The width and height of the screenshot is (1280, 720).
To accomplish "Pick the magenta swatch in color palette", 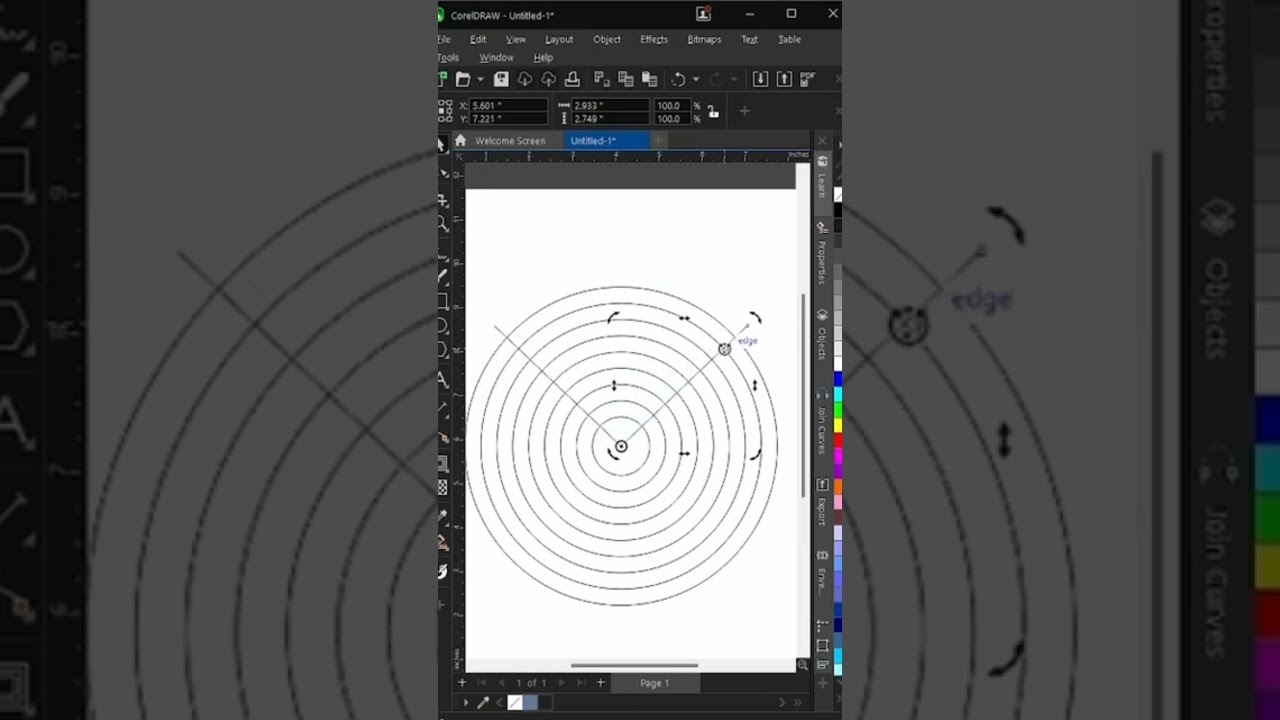I will point(838,456).
